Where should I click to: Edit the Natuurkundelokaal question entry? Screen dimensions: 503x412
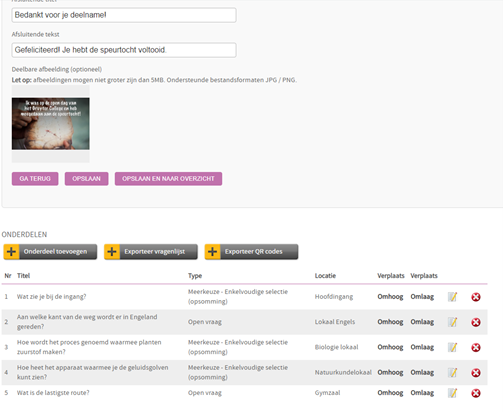click(x=452, y=373)
